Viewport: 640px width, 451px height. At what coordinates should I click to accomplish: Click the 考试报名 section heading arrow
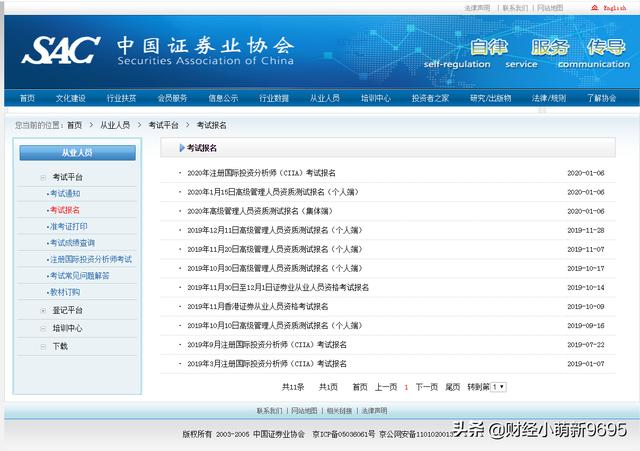pyautogui.click(x=182, y=148)
